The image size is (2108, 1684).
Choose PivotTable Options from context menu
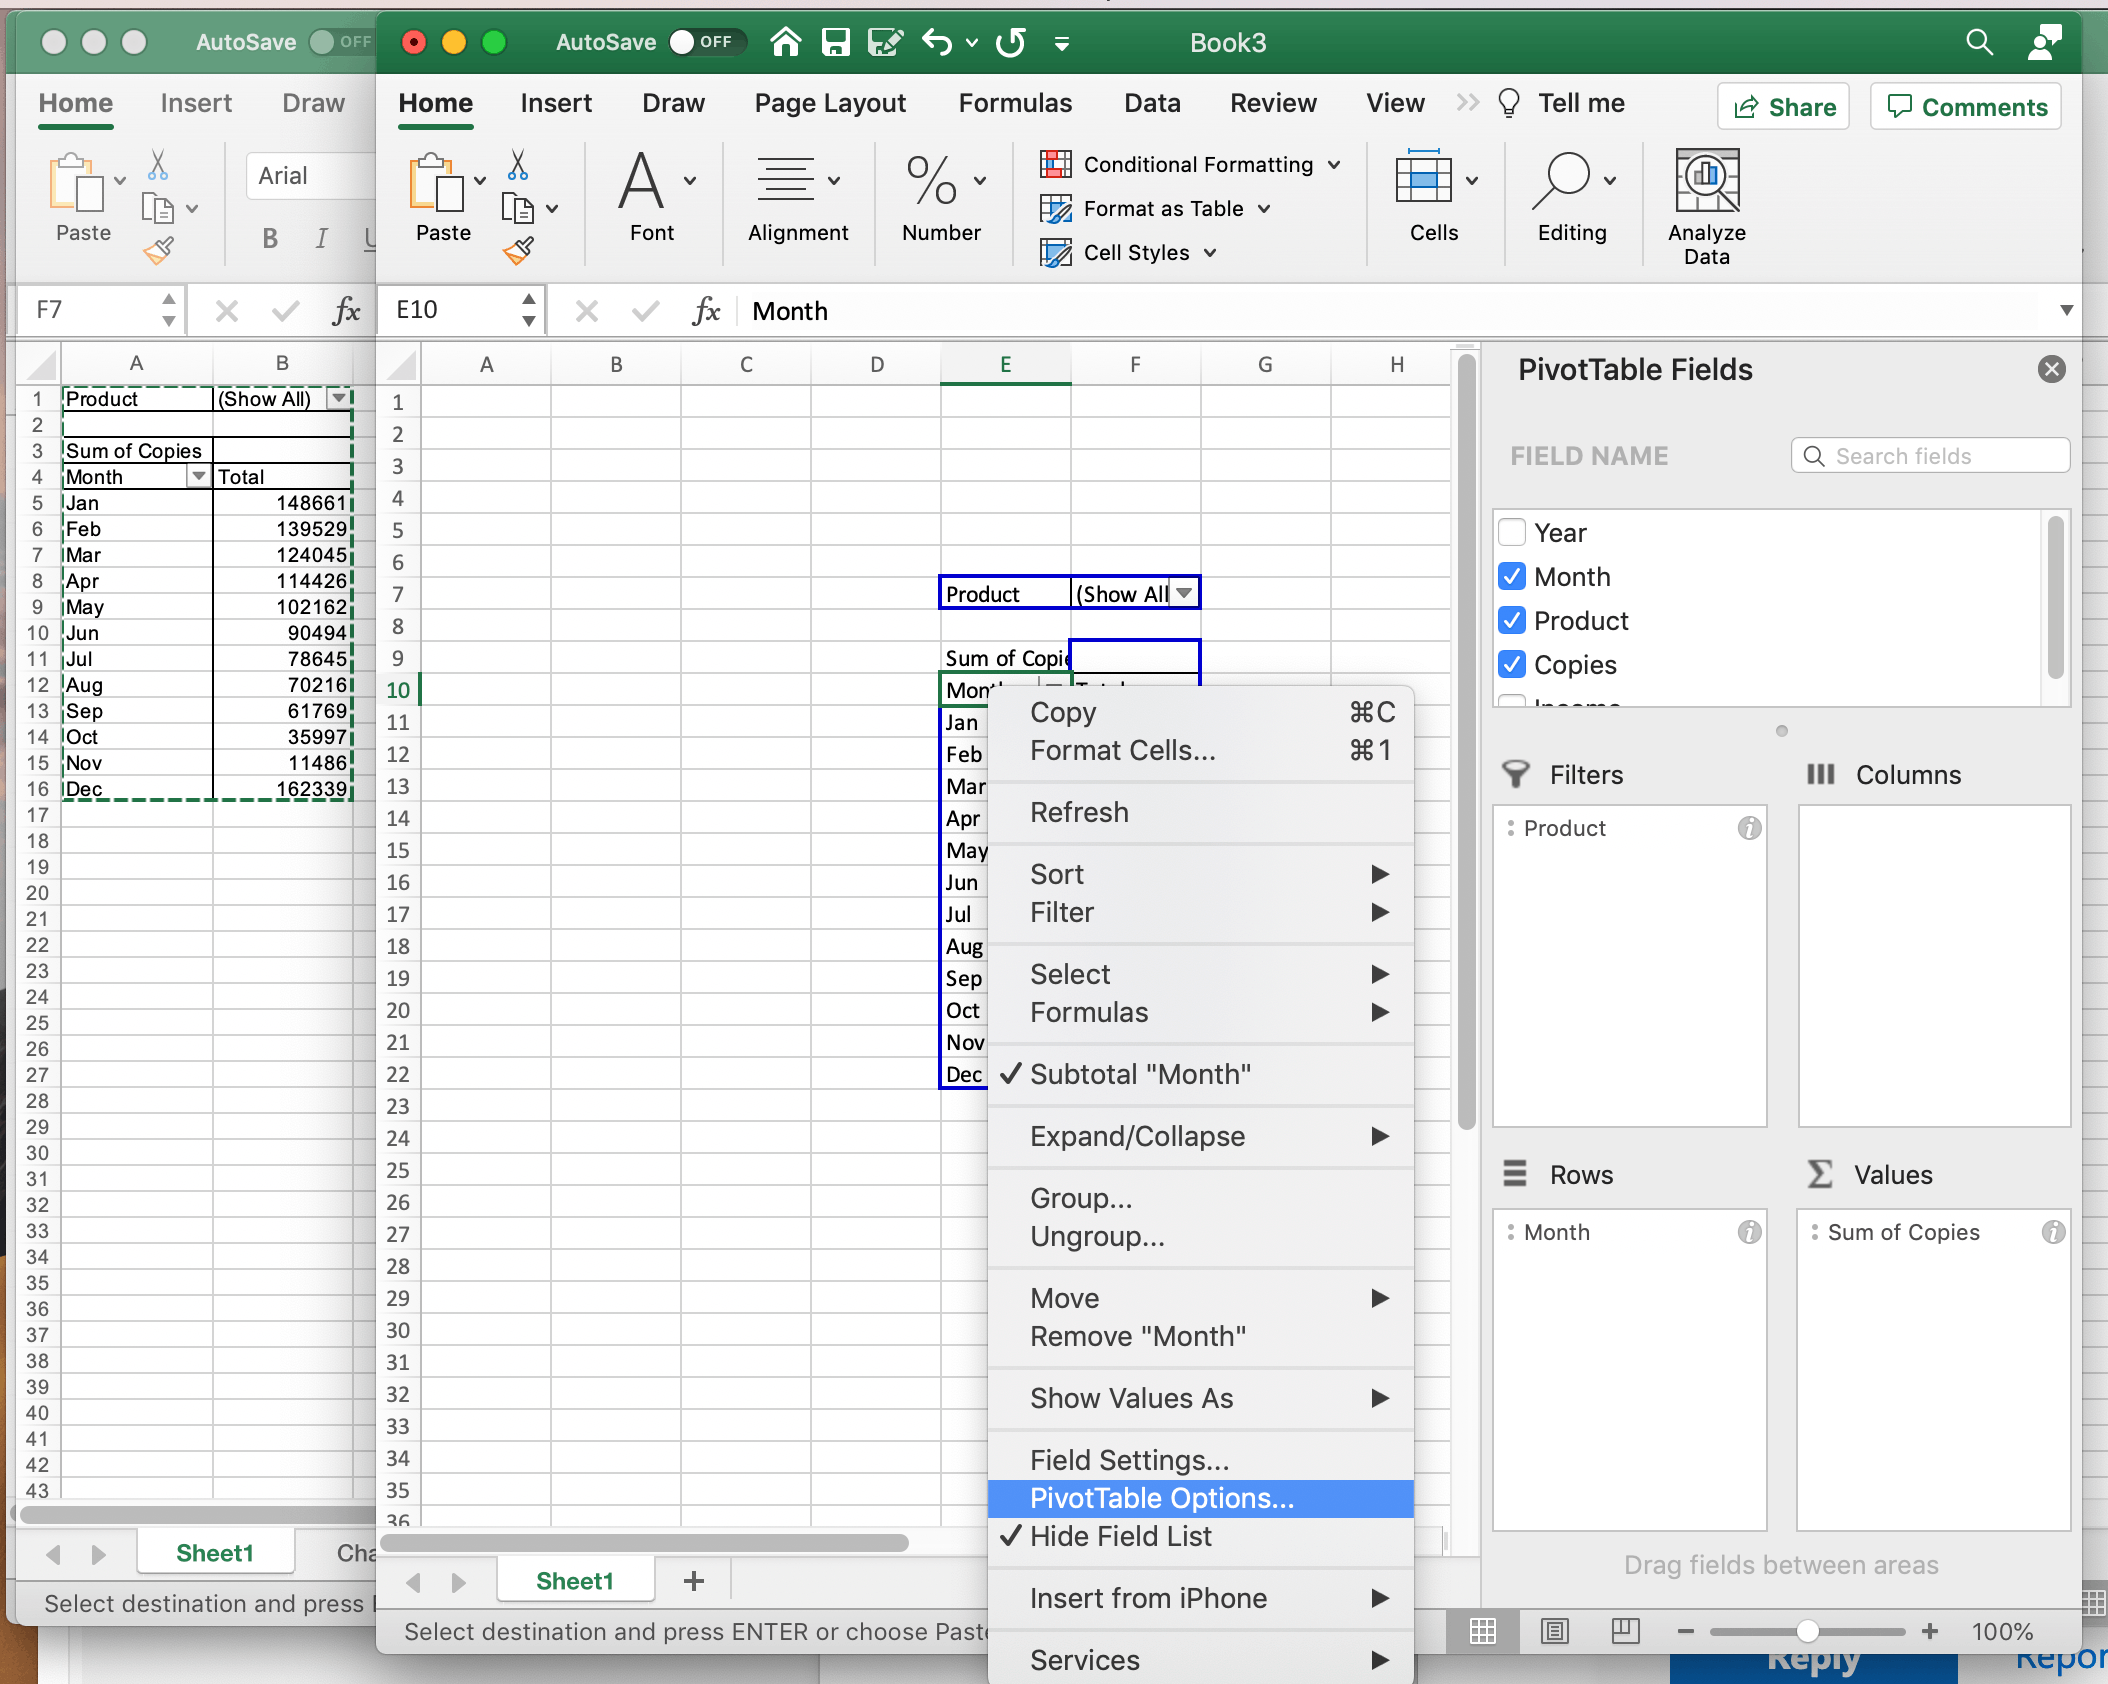(x=1162, y=1498)
